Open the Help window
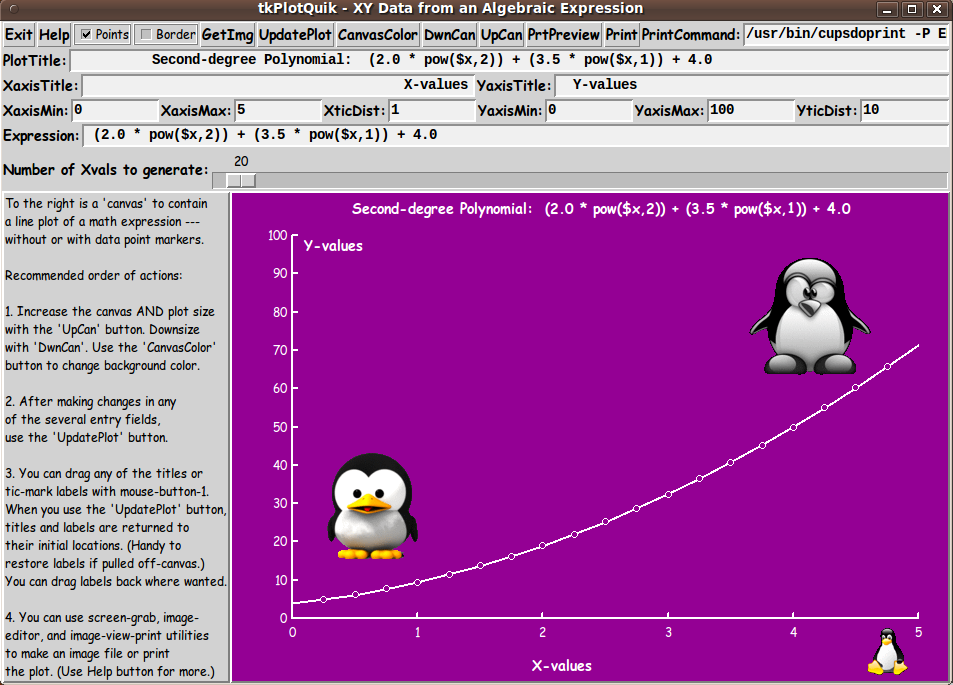This screenshot has width=953, height=685. point(54,35)
